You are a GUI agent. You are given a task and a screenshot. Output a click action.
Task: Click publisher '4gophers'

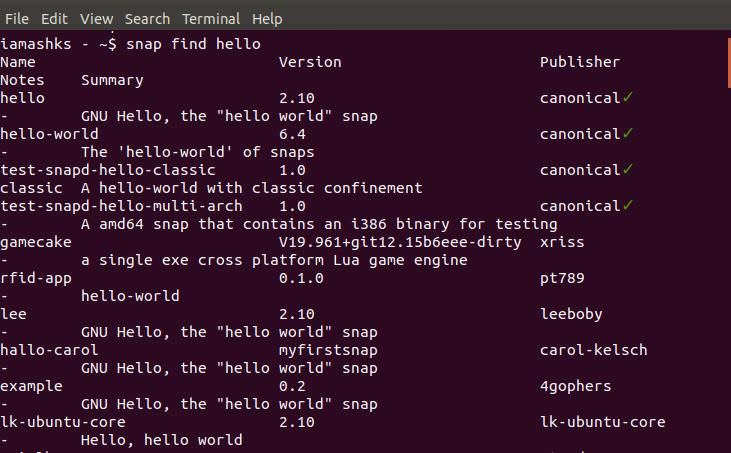click(576, 386)
